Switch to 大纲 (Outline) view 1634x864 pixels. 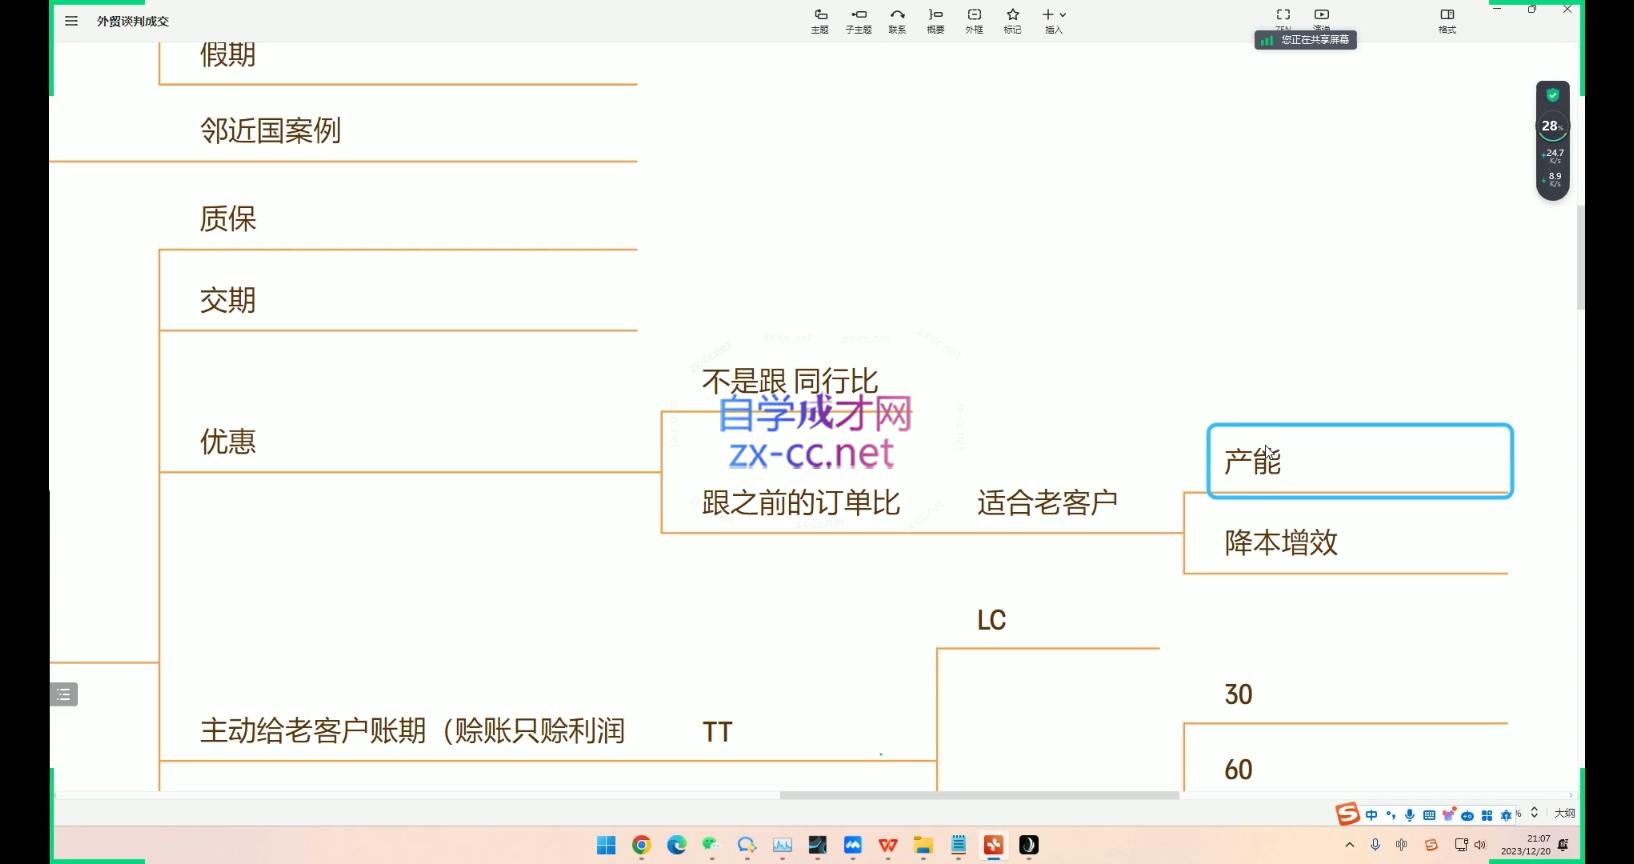click(x=1564, y=813)
